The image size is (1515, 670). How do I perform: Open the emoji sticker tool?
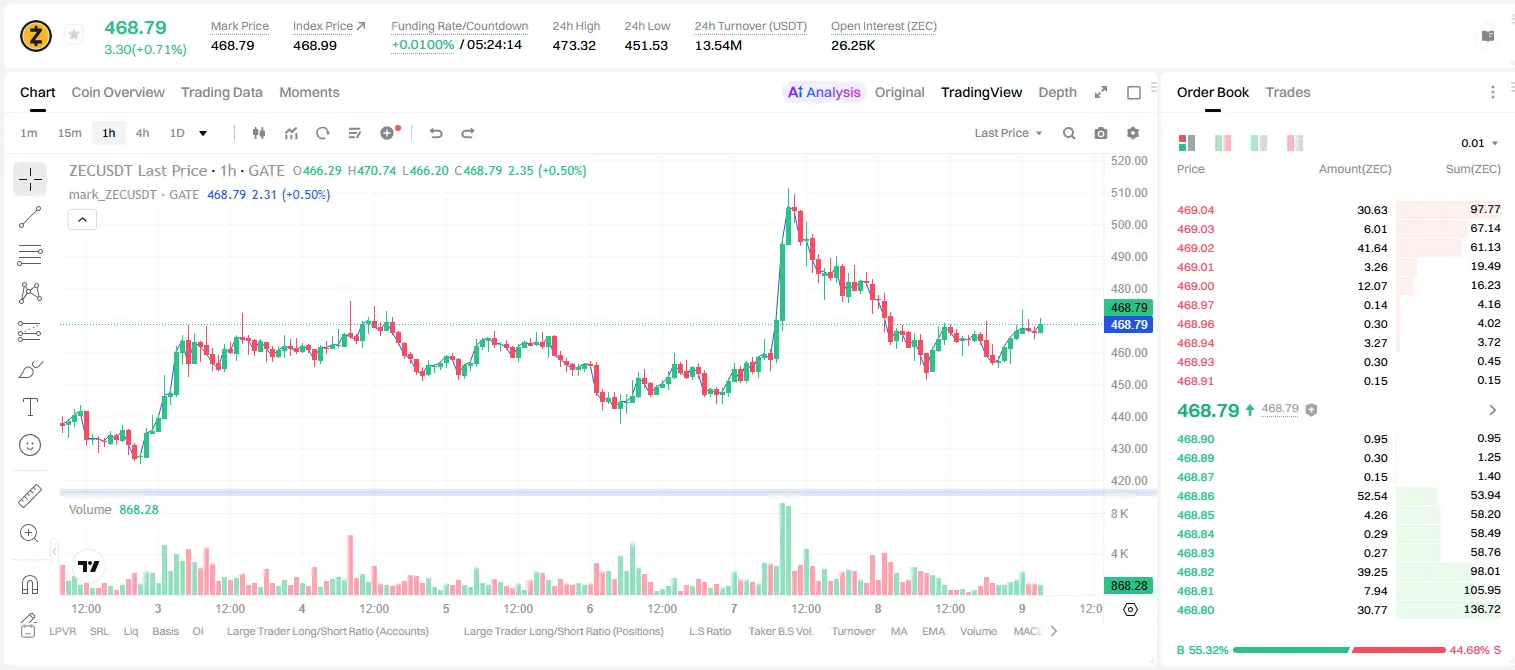30,445
